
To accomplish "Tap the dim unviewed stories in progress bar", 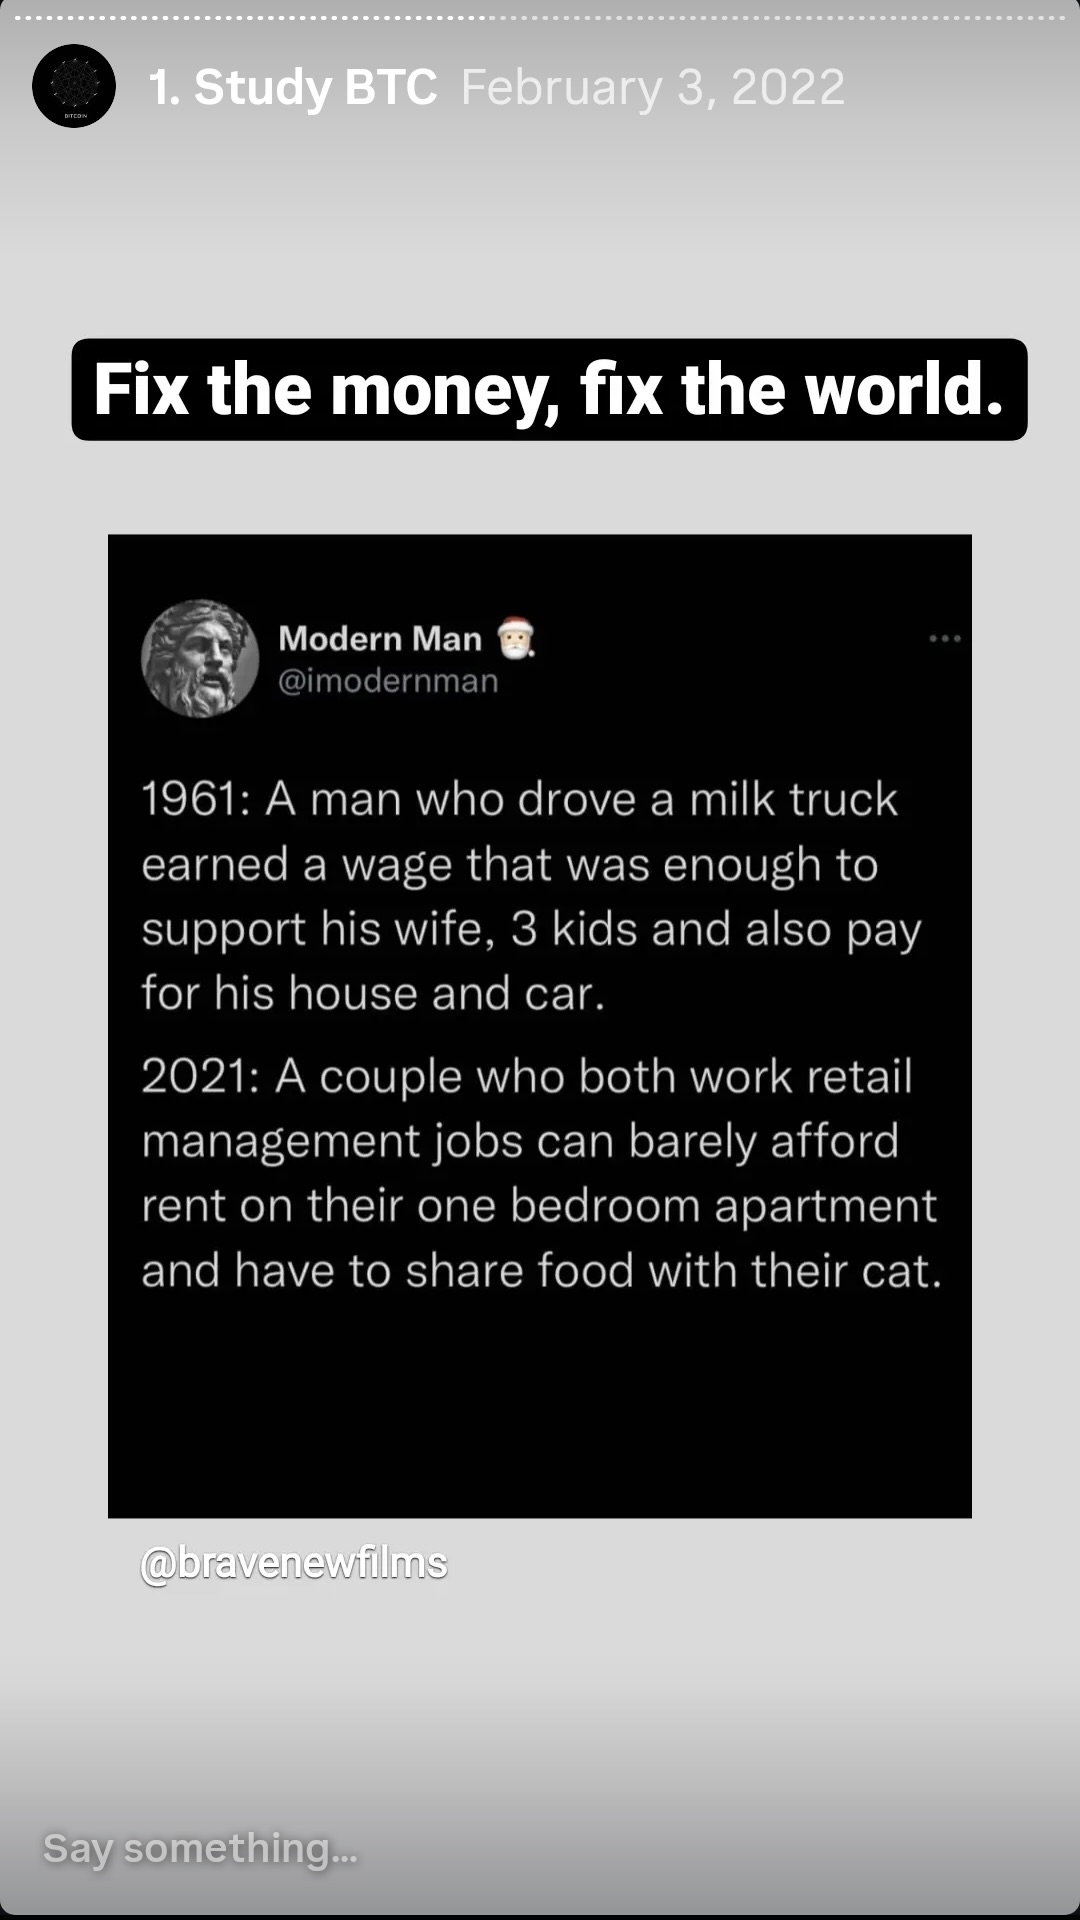I will (780, 17).
